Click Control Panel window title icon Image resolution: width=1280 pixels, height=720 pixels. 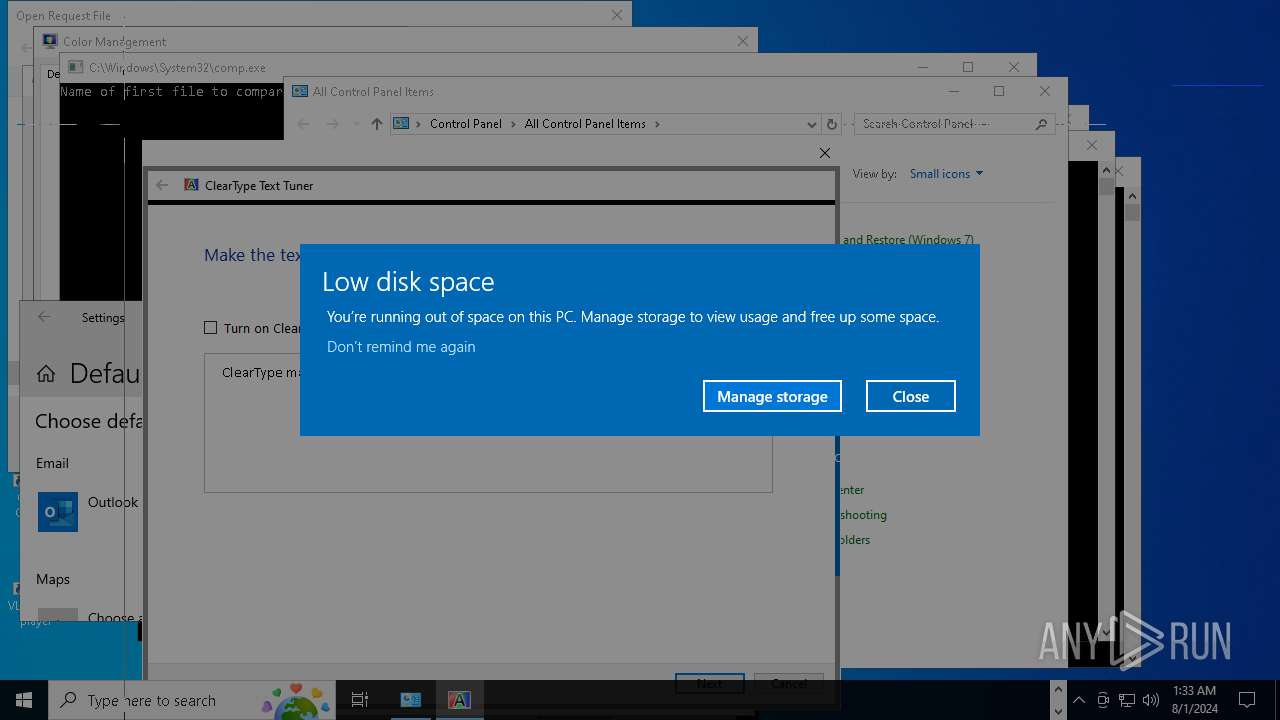(x=299, y=91)
